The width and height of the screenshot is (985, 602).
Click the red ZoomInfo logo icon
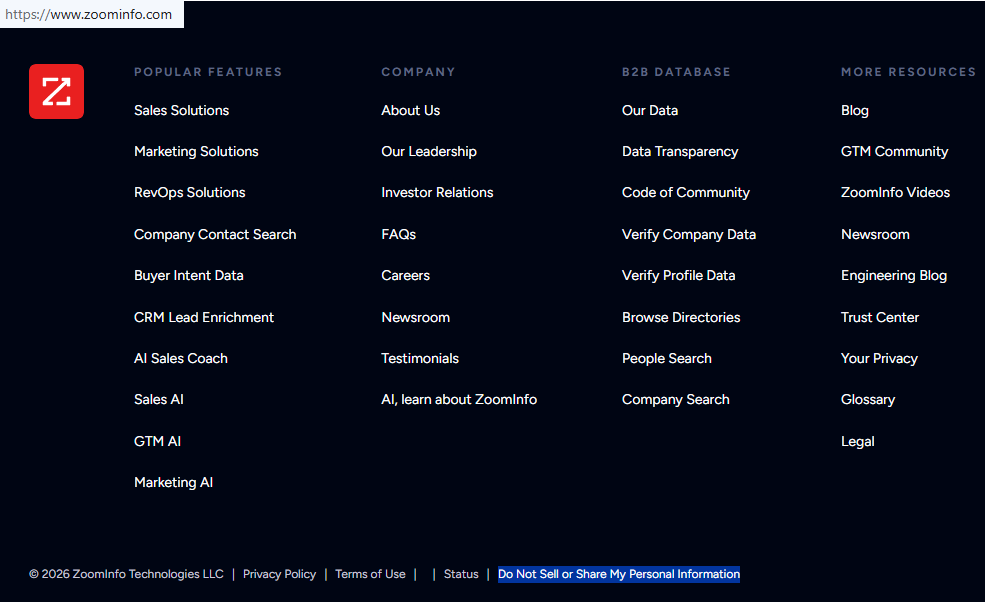pyautogui.click(x=56, y=92)
